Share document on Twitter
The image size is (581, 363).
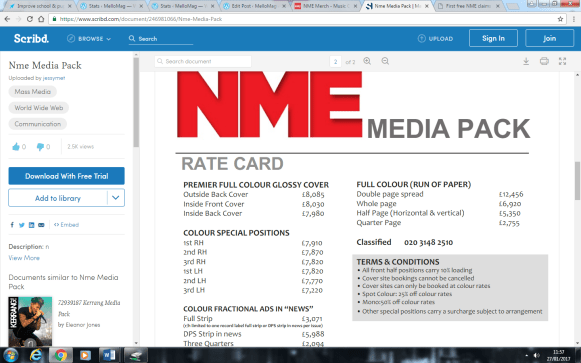(21, 225)
